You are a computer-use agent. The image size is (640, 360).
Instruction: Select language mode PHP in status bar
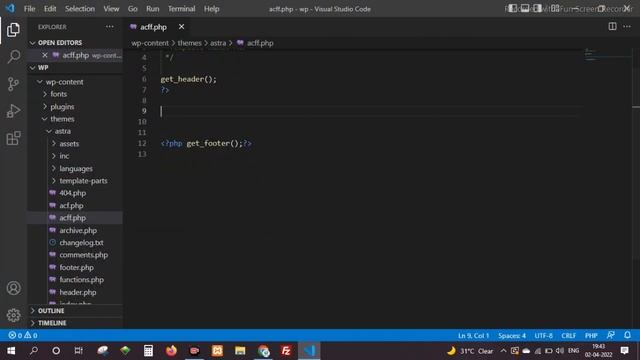tap(591, 336)
